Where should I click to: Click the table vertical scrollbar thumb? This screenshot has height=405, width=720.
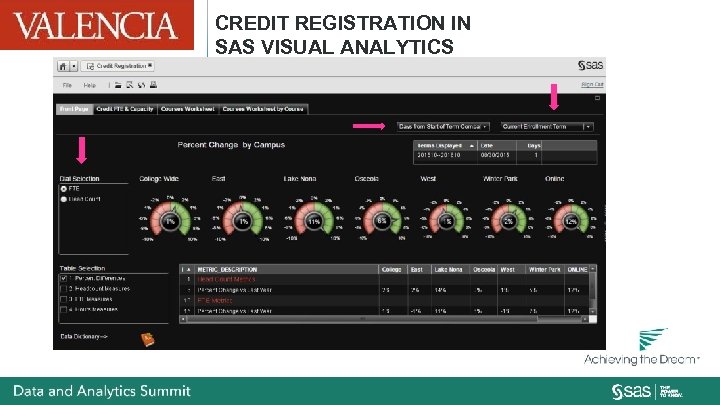tap(593, 286)
